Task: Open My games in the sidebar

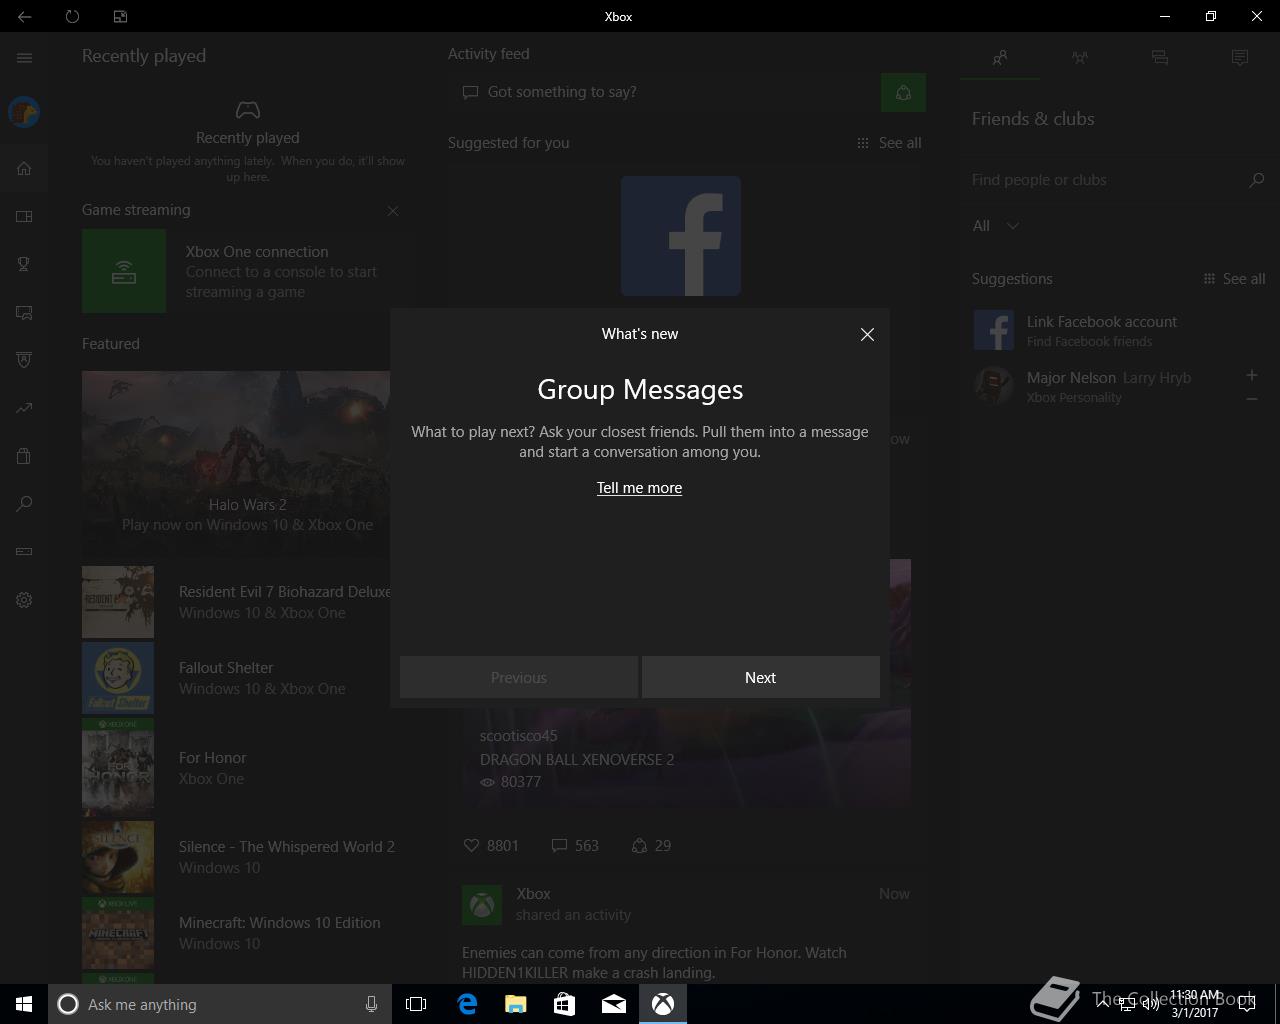Action: [24, 216]
